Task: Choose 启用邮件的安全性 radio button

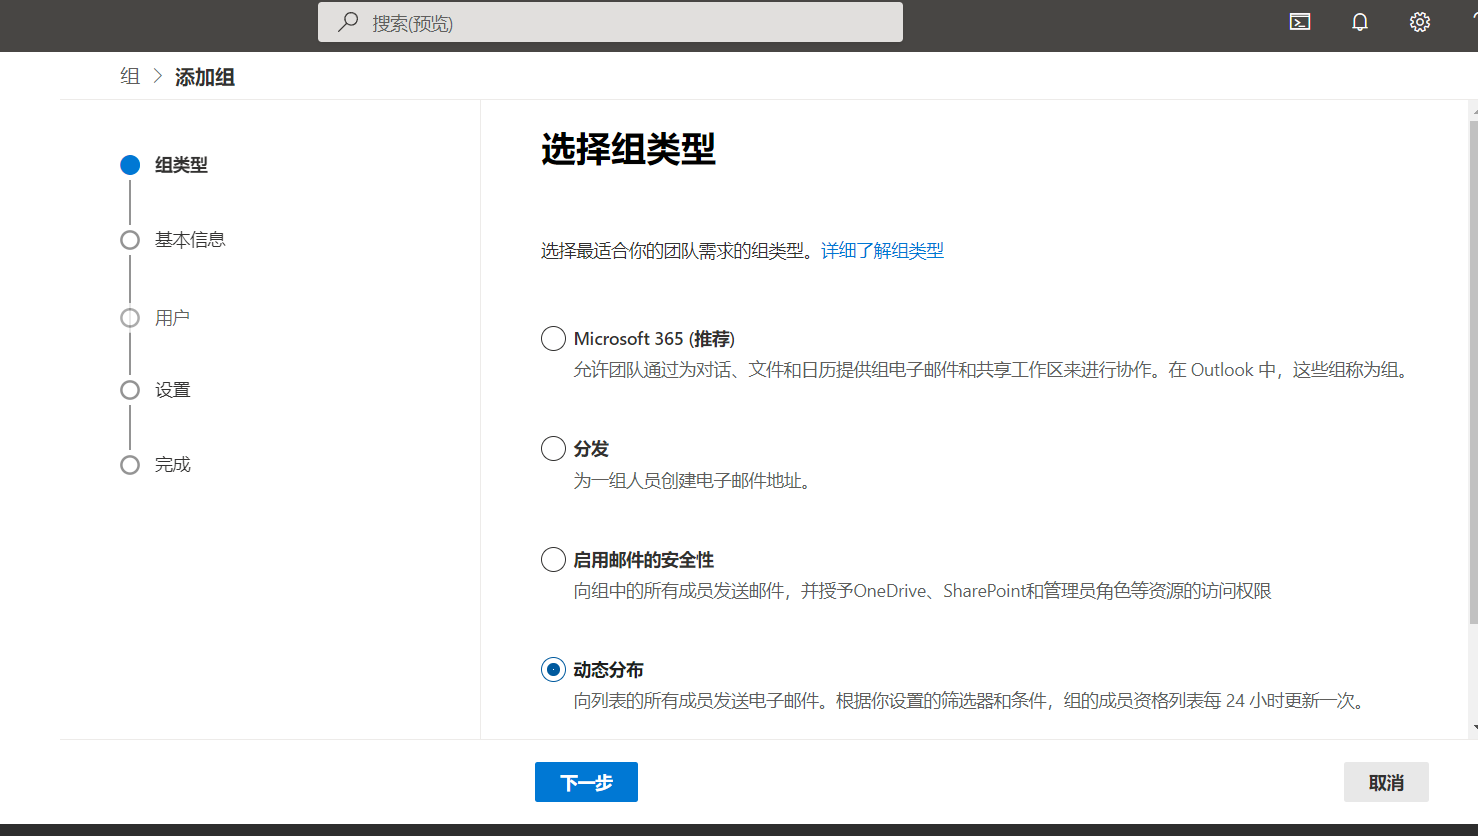Action: click(553, 560)
